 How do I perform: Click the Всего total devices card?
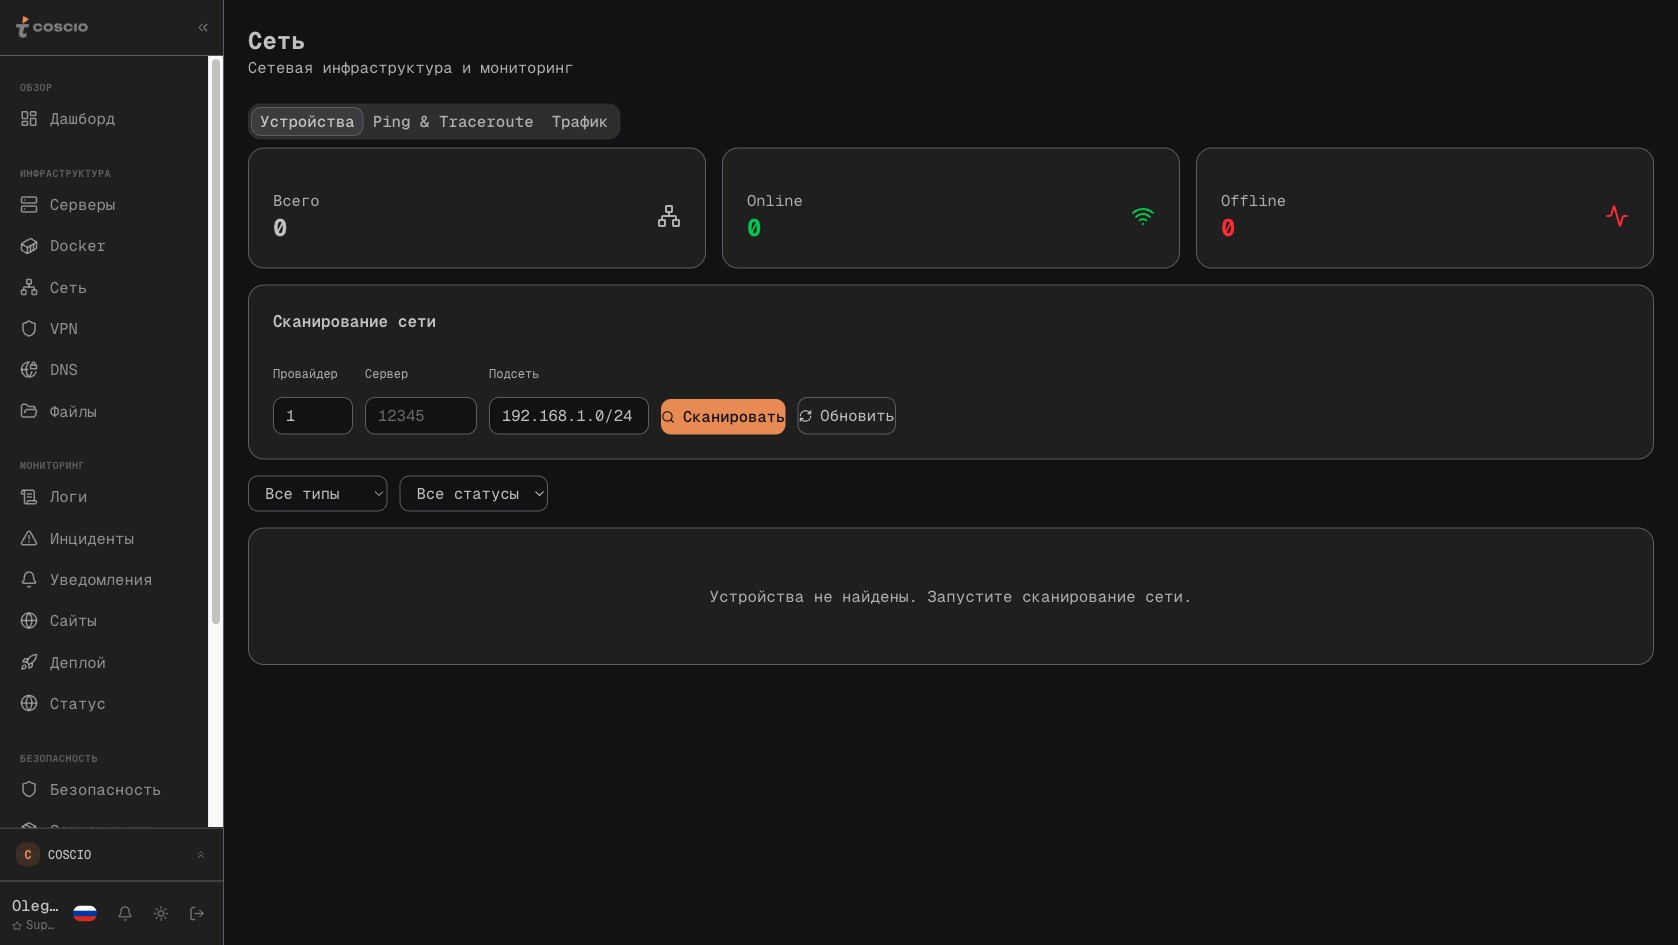477,208
